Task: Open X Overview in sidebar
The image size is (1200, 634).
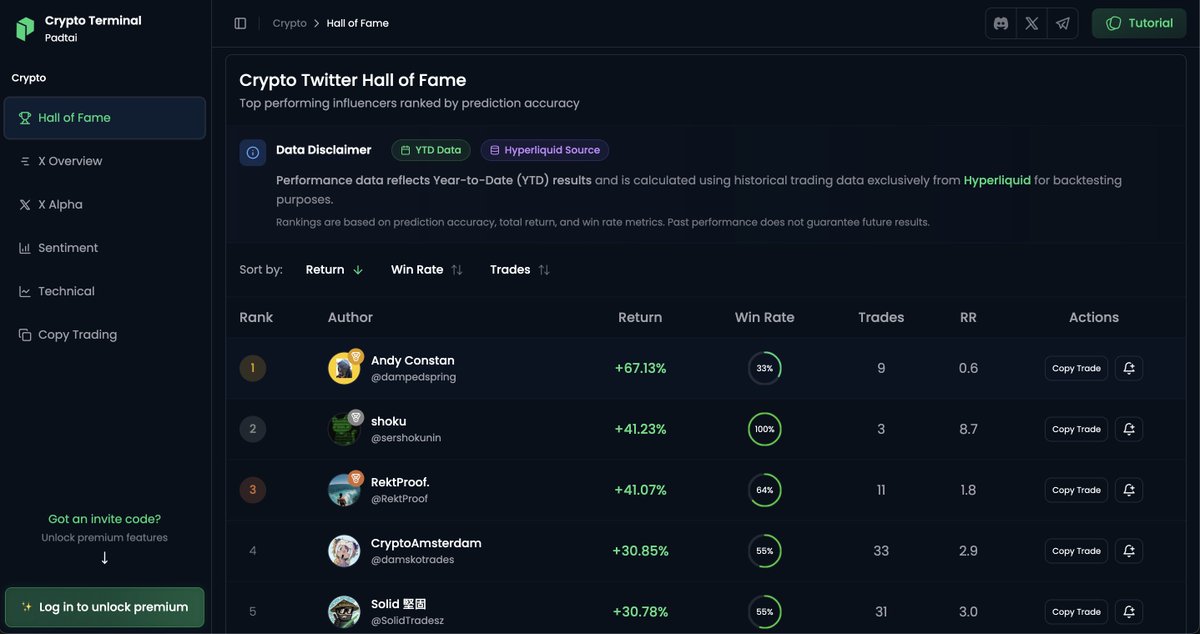Action: 105,161
